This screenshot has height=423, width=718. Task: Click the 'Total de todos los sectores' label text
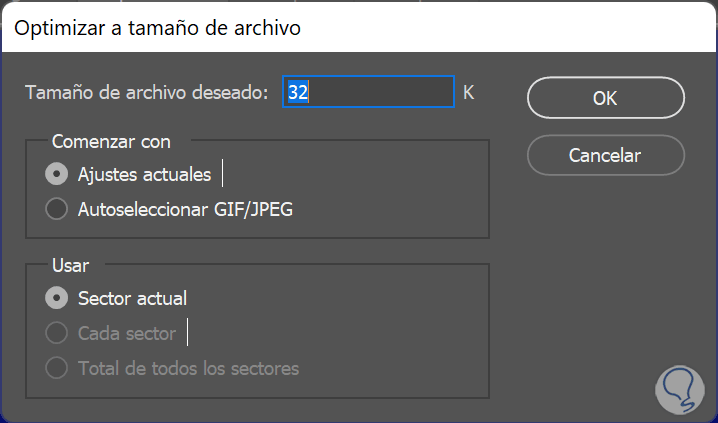(188, 369)
